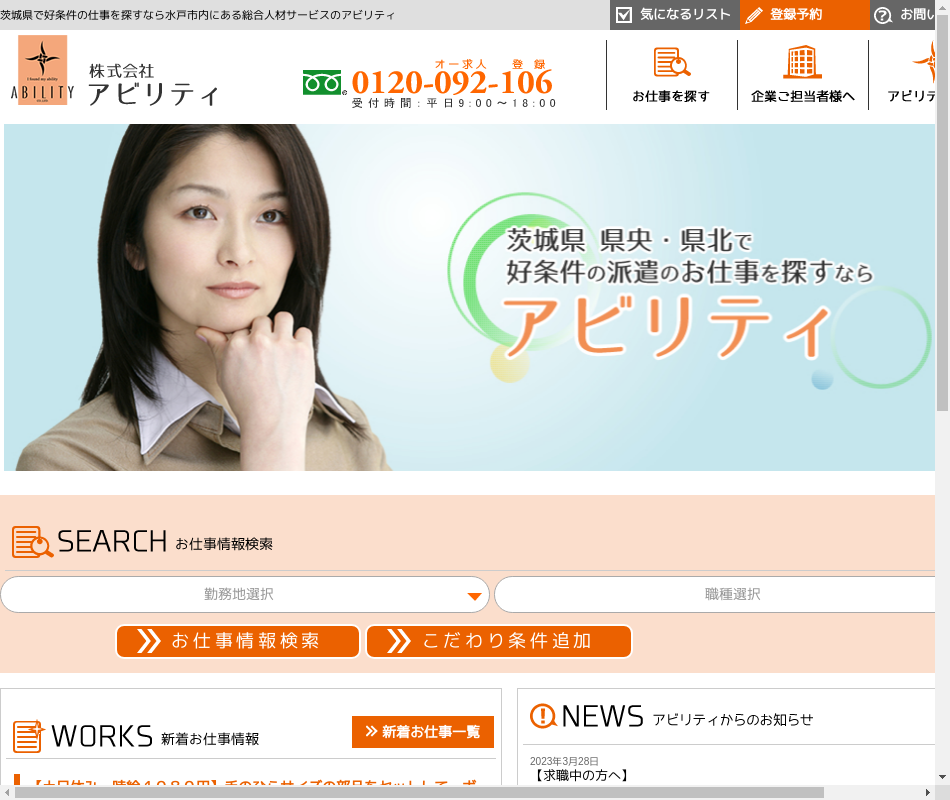The height and width of the screenshot is (800, 950).
Task: Click the Ability company logo
Action: click(x=43, y=70)
